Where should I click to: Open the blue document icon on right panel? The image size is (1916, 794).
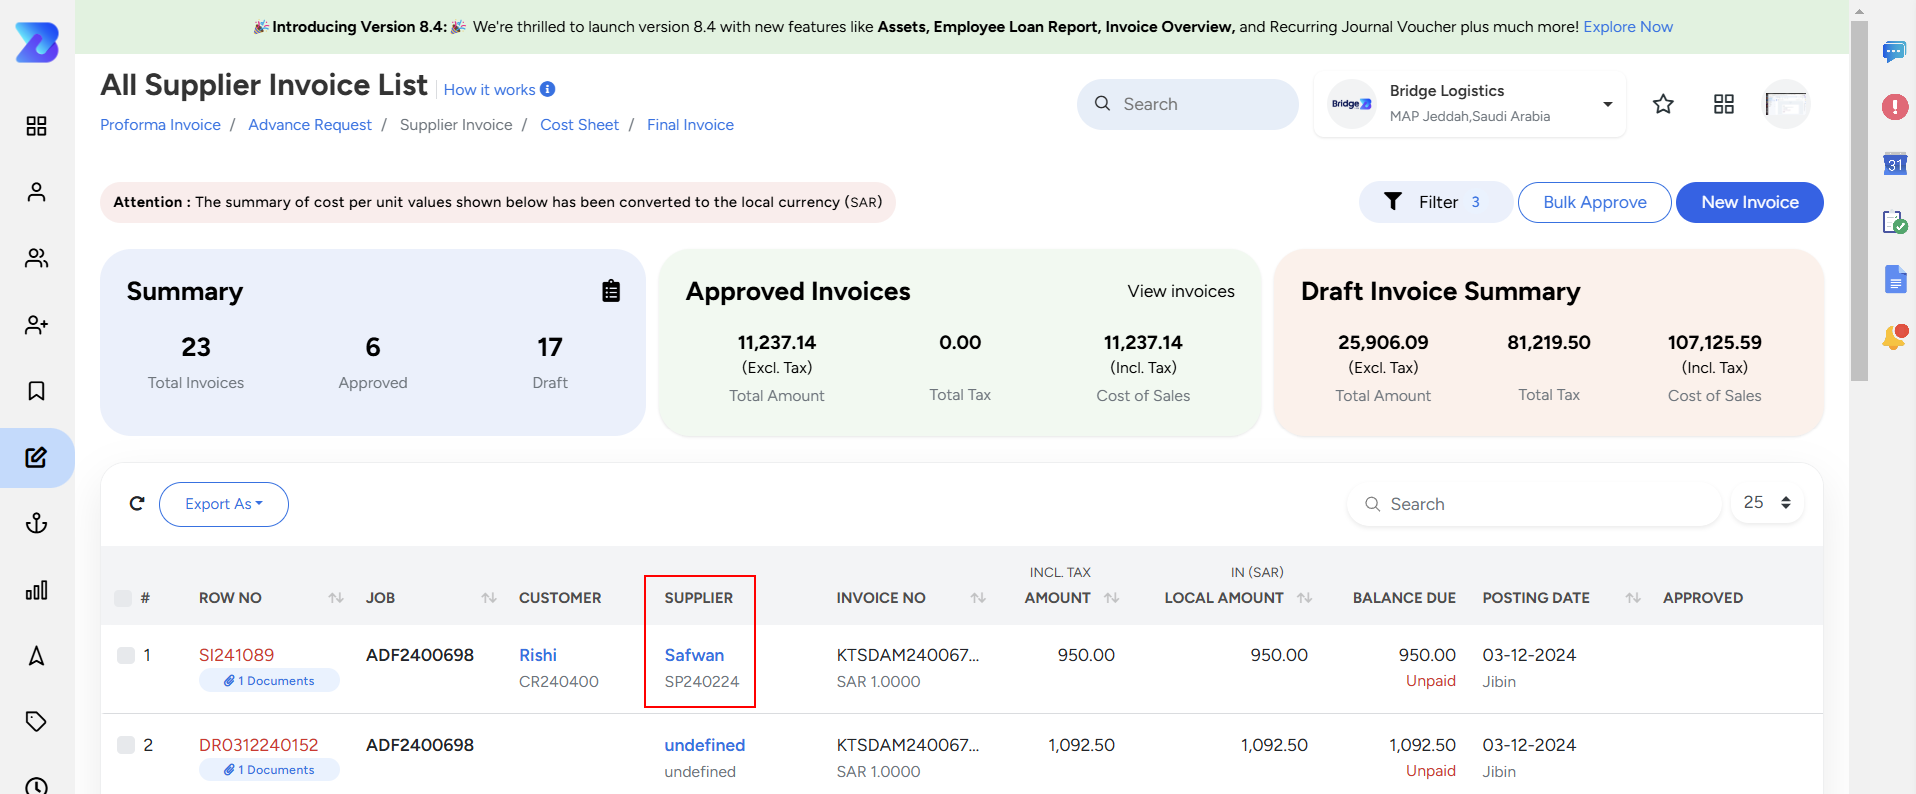click(1895, 280)
